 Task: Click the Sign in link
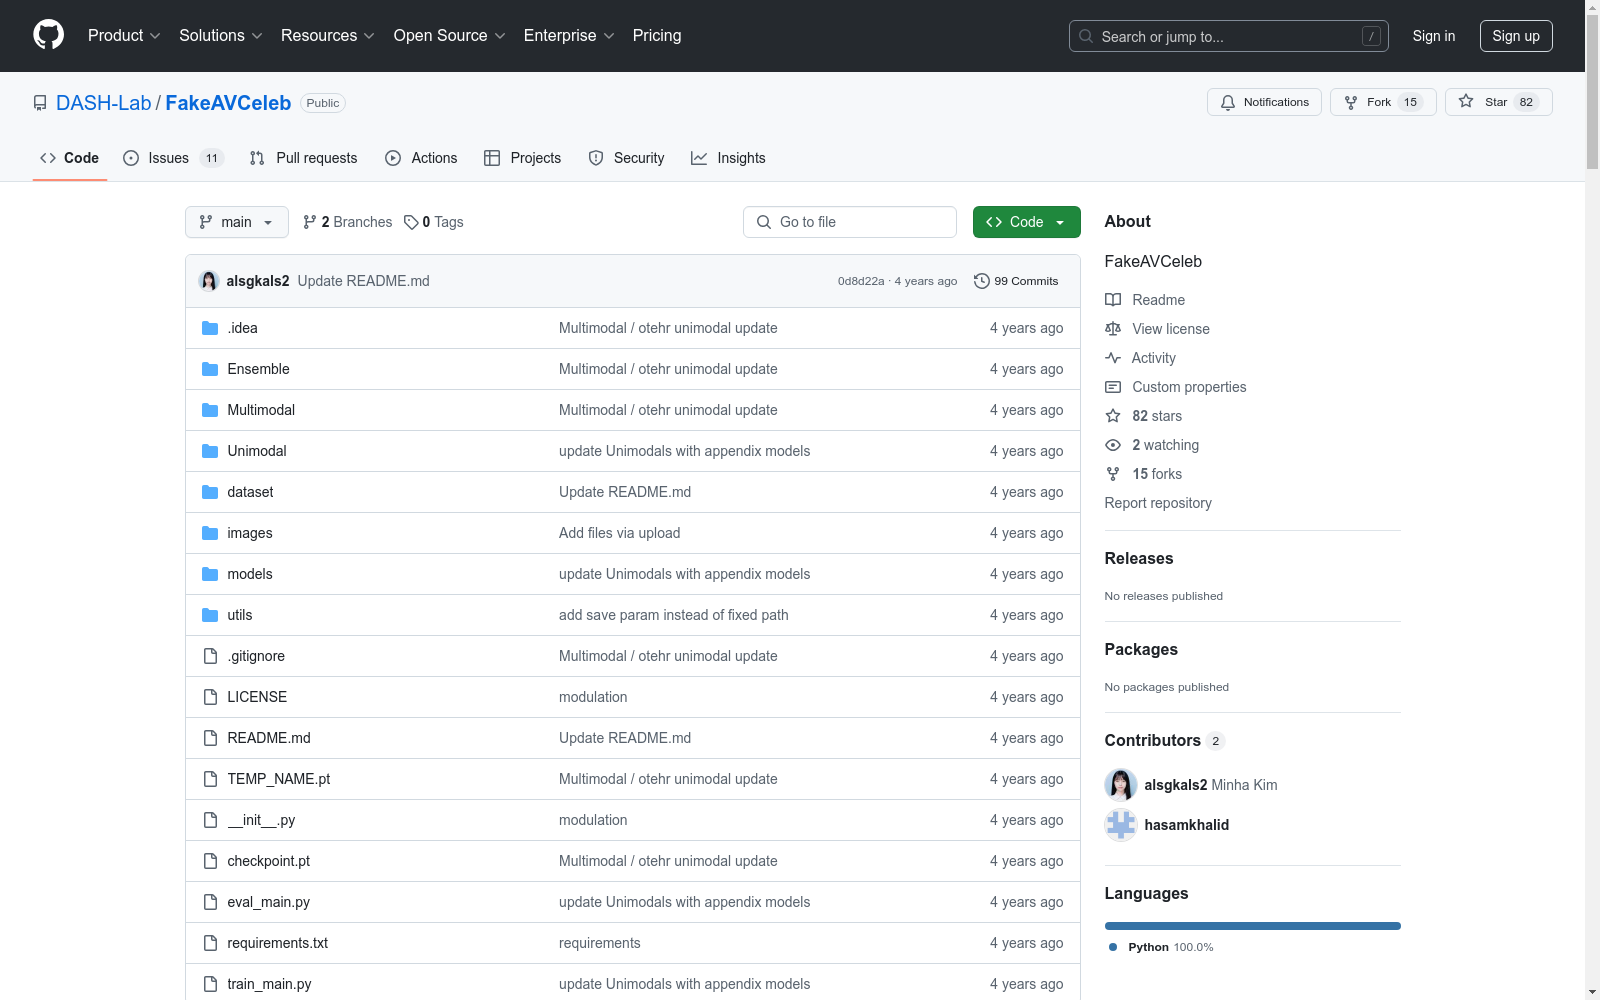click(1434, 36)
